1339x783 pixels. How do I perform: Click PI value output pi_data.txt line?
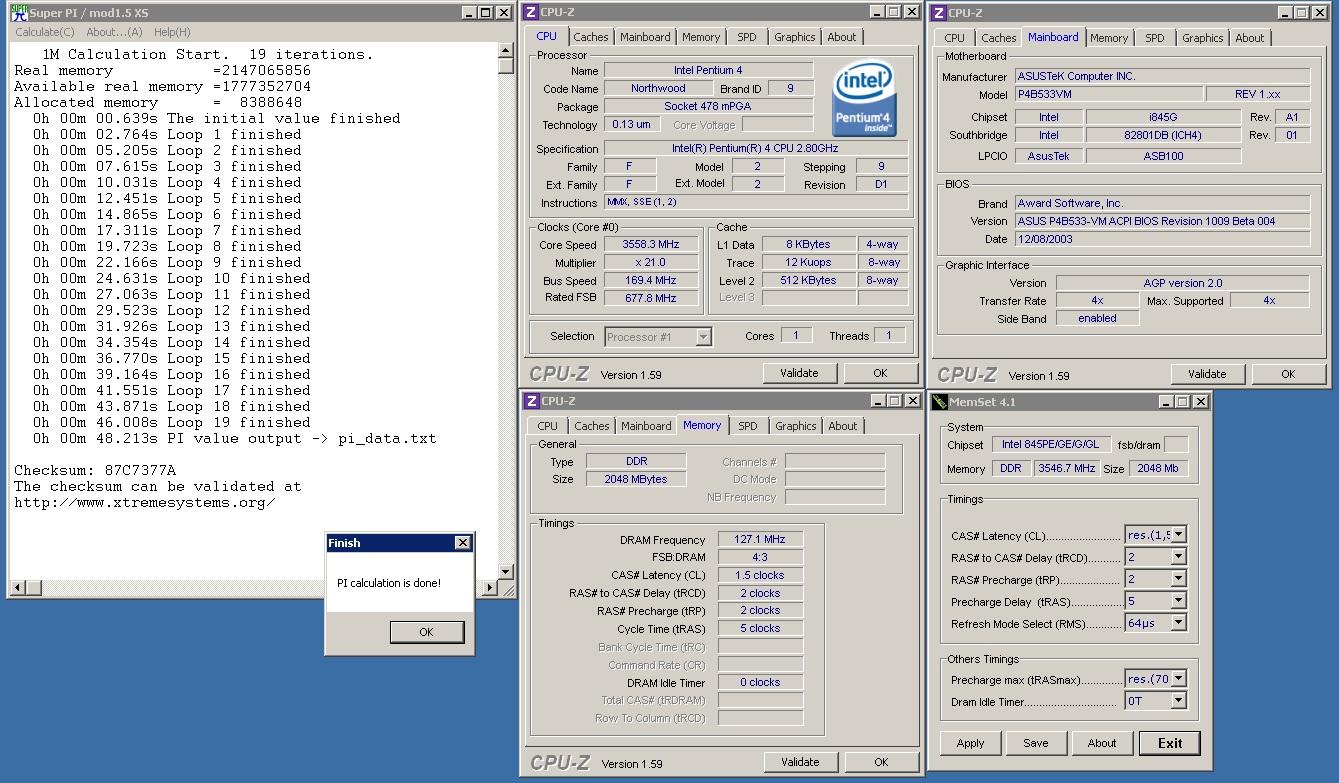click(x=235, y=438)
